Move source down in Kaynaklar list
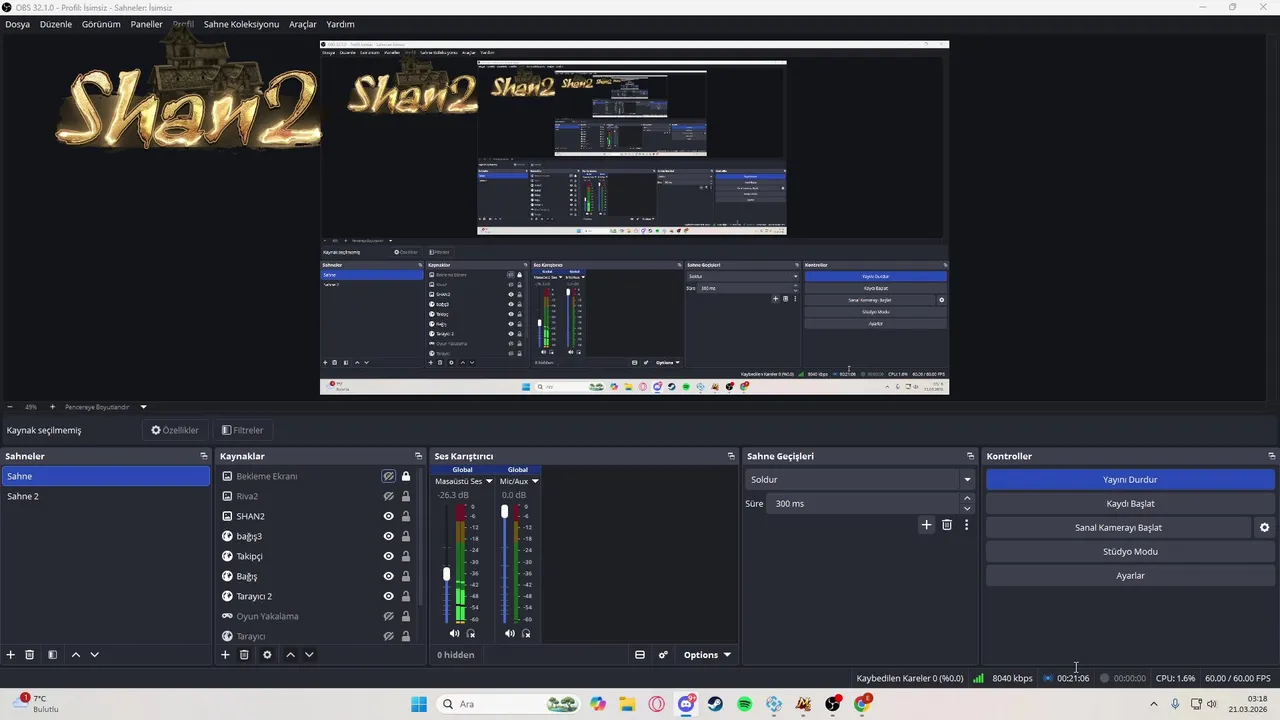Image resolution: width=1280 pixels, height=720 pixels. (309, 655)
